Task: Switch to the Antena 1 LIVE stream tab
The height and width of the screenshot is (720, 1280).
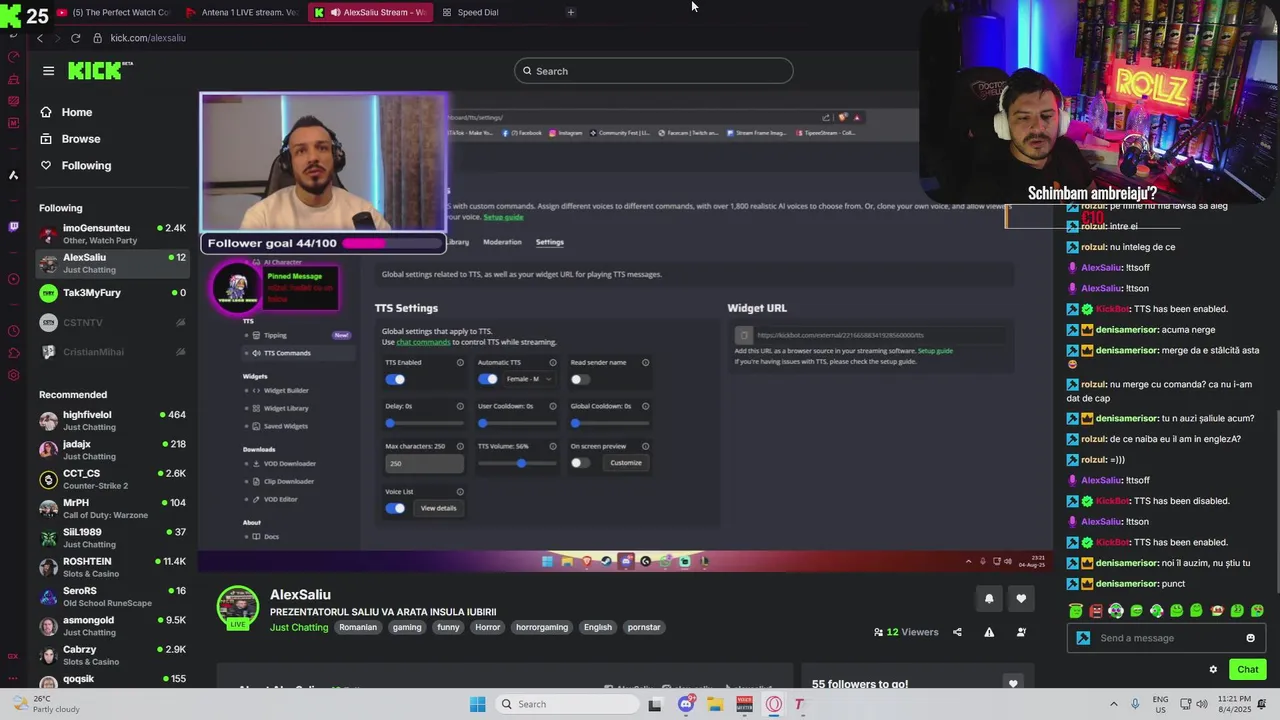Action: [243, 12]
